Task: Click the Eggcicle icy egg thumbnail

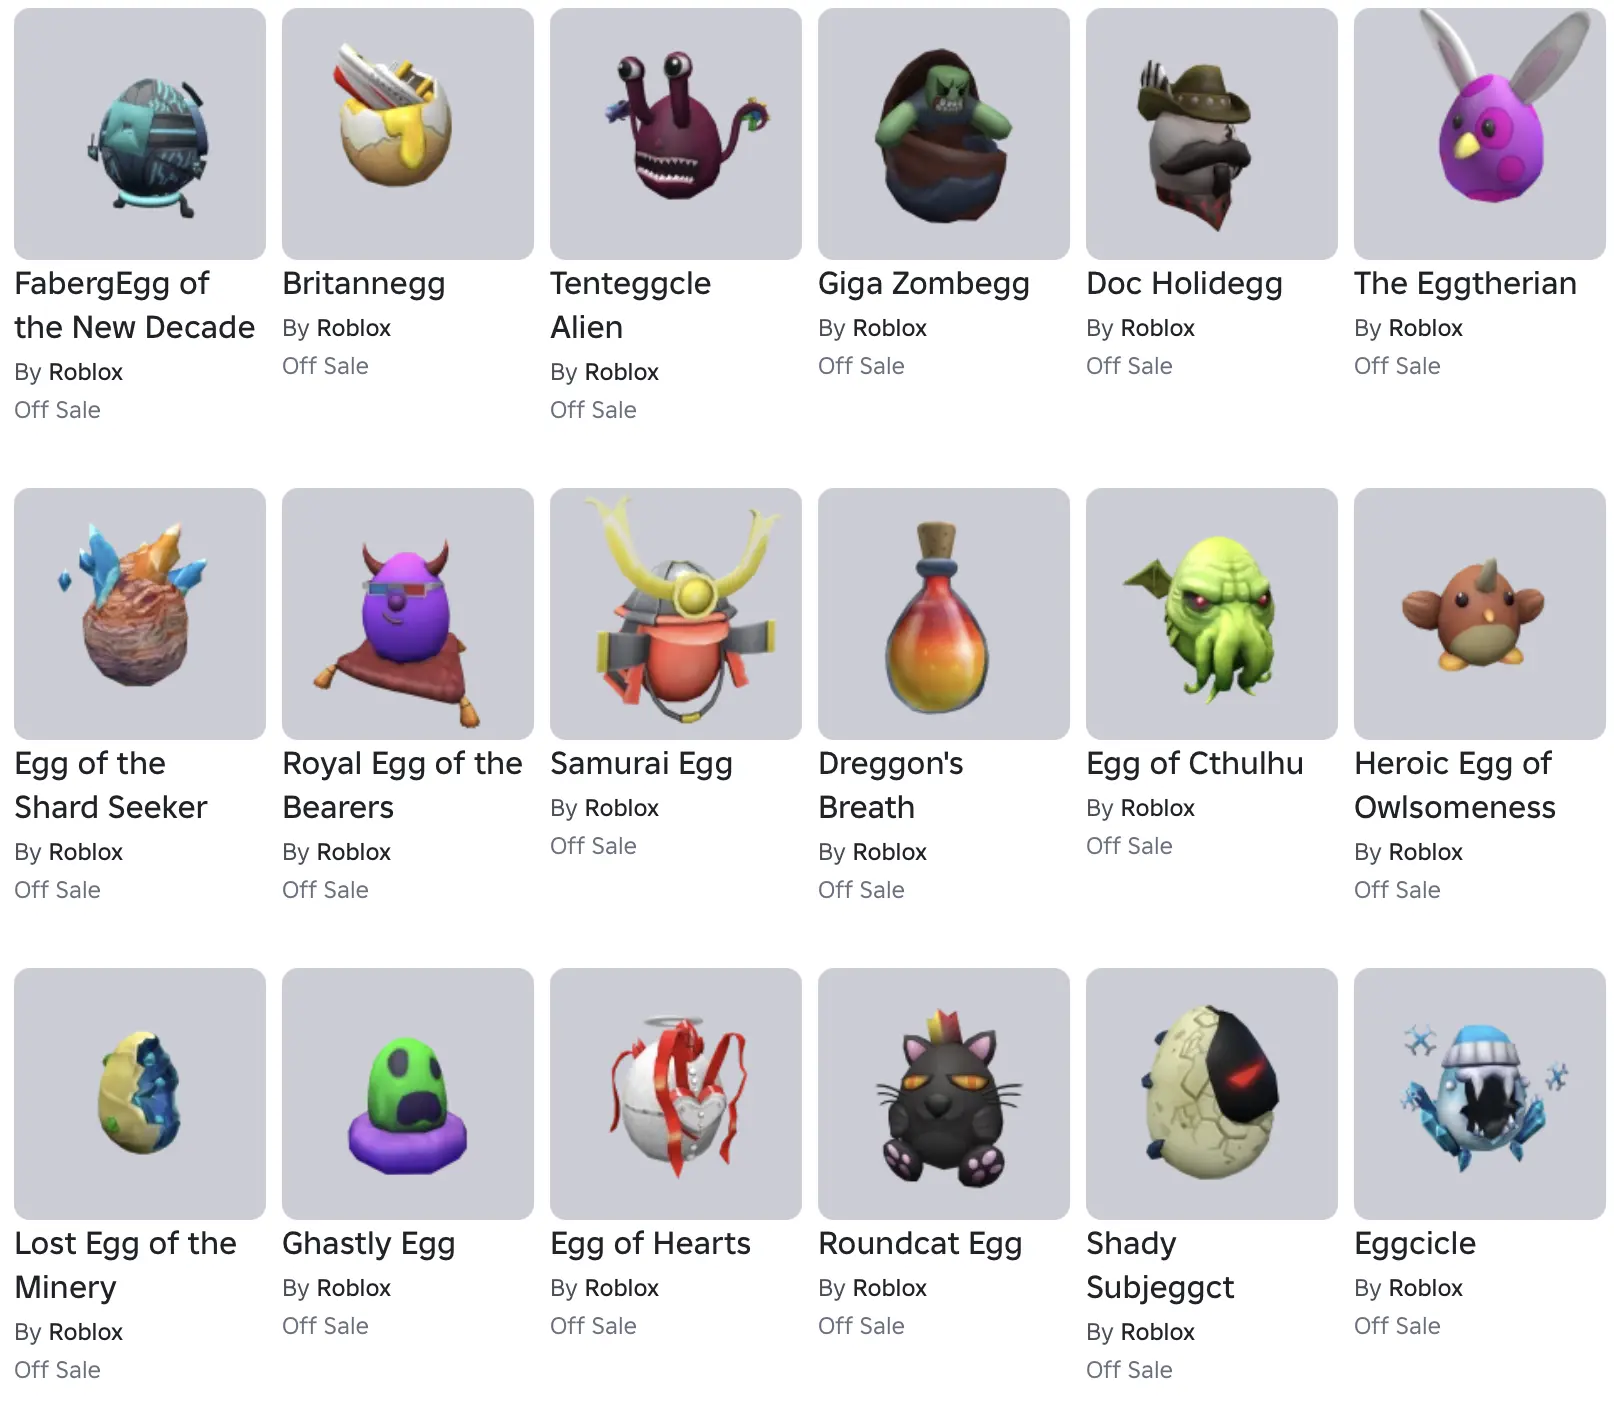Action: click(x=1480, y=1094)
